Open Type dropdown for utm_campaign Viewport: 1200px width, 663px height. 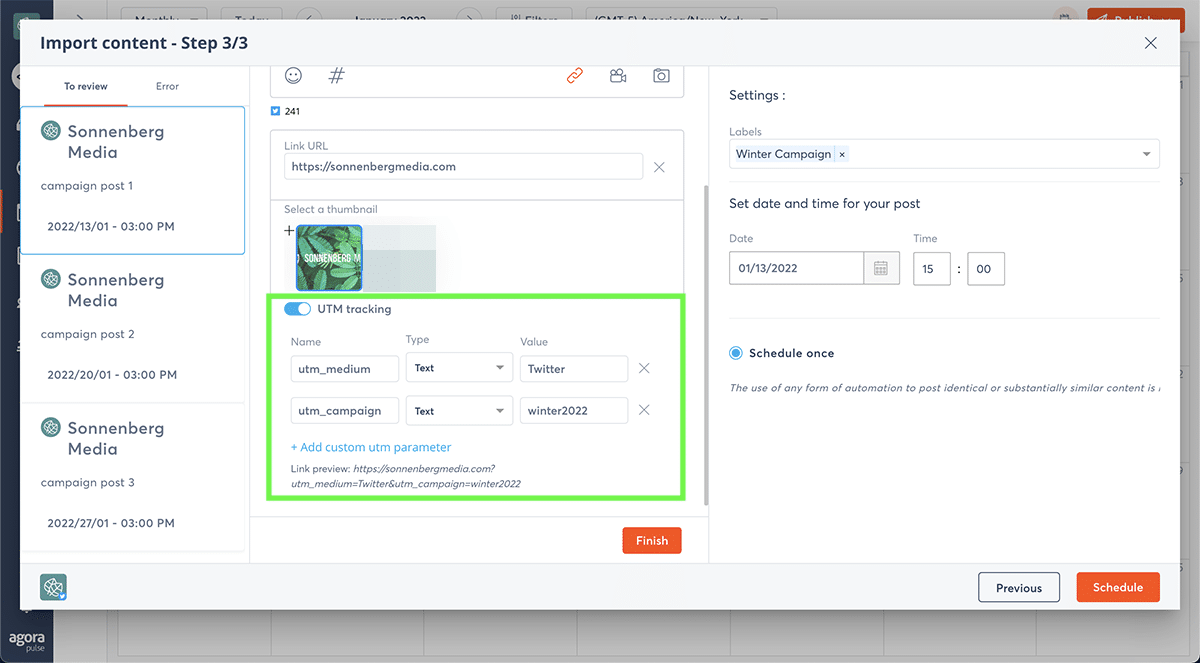459,410
